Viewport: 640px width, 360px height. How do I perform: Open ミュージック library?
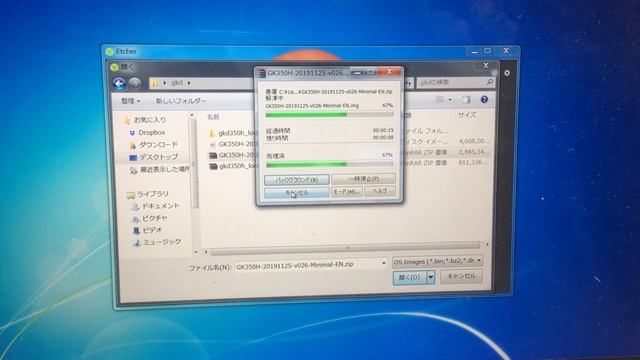(x=157, y=242)
